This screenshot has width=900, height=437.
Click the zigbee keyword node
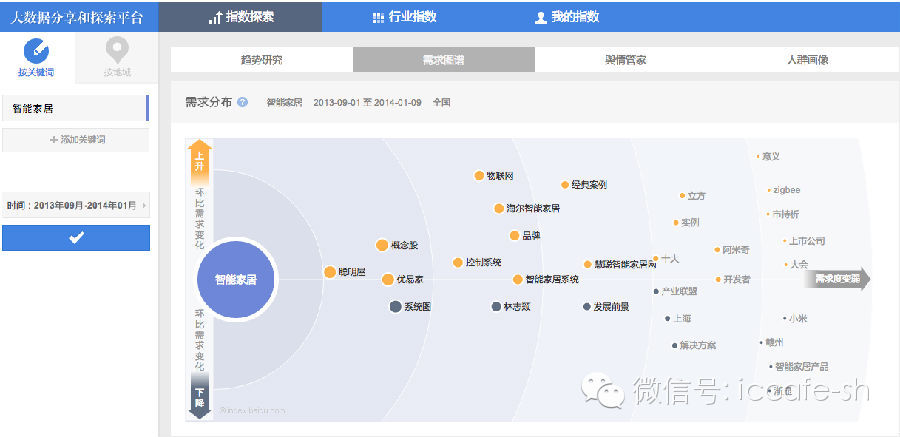[x=785, y=190]
